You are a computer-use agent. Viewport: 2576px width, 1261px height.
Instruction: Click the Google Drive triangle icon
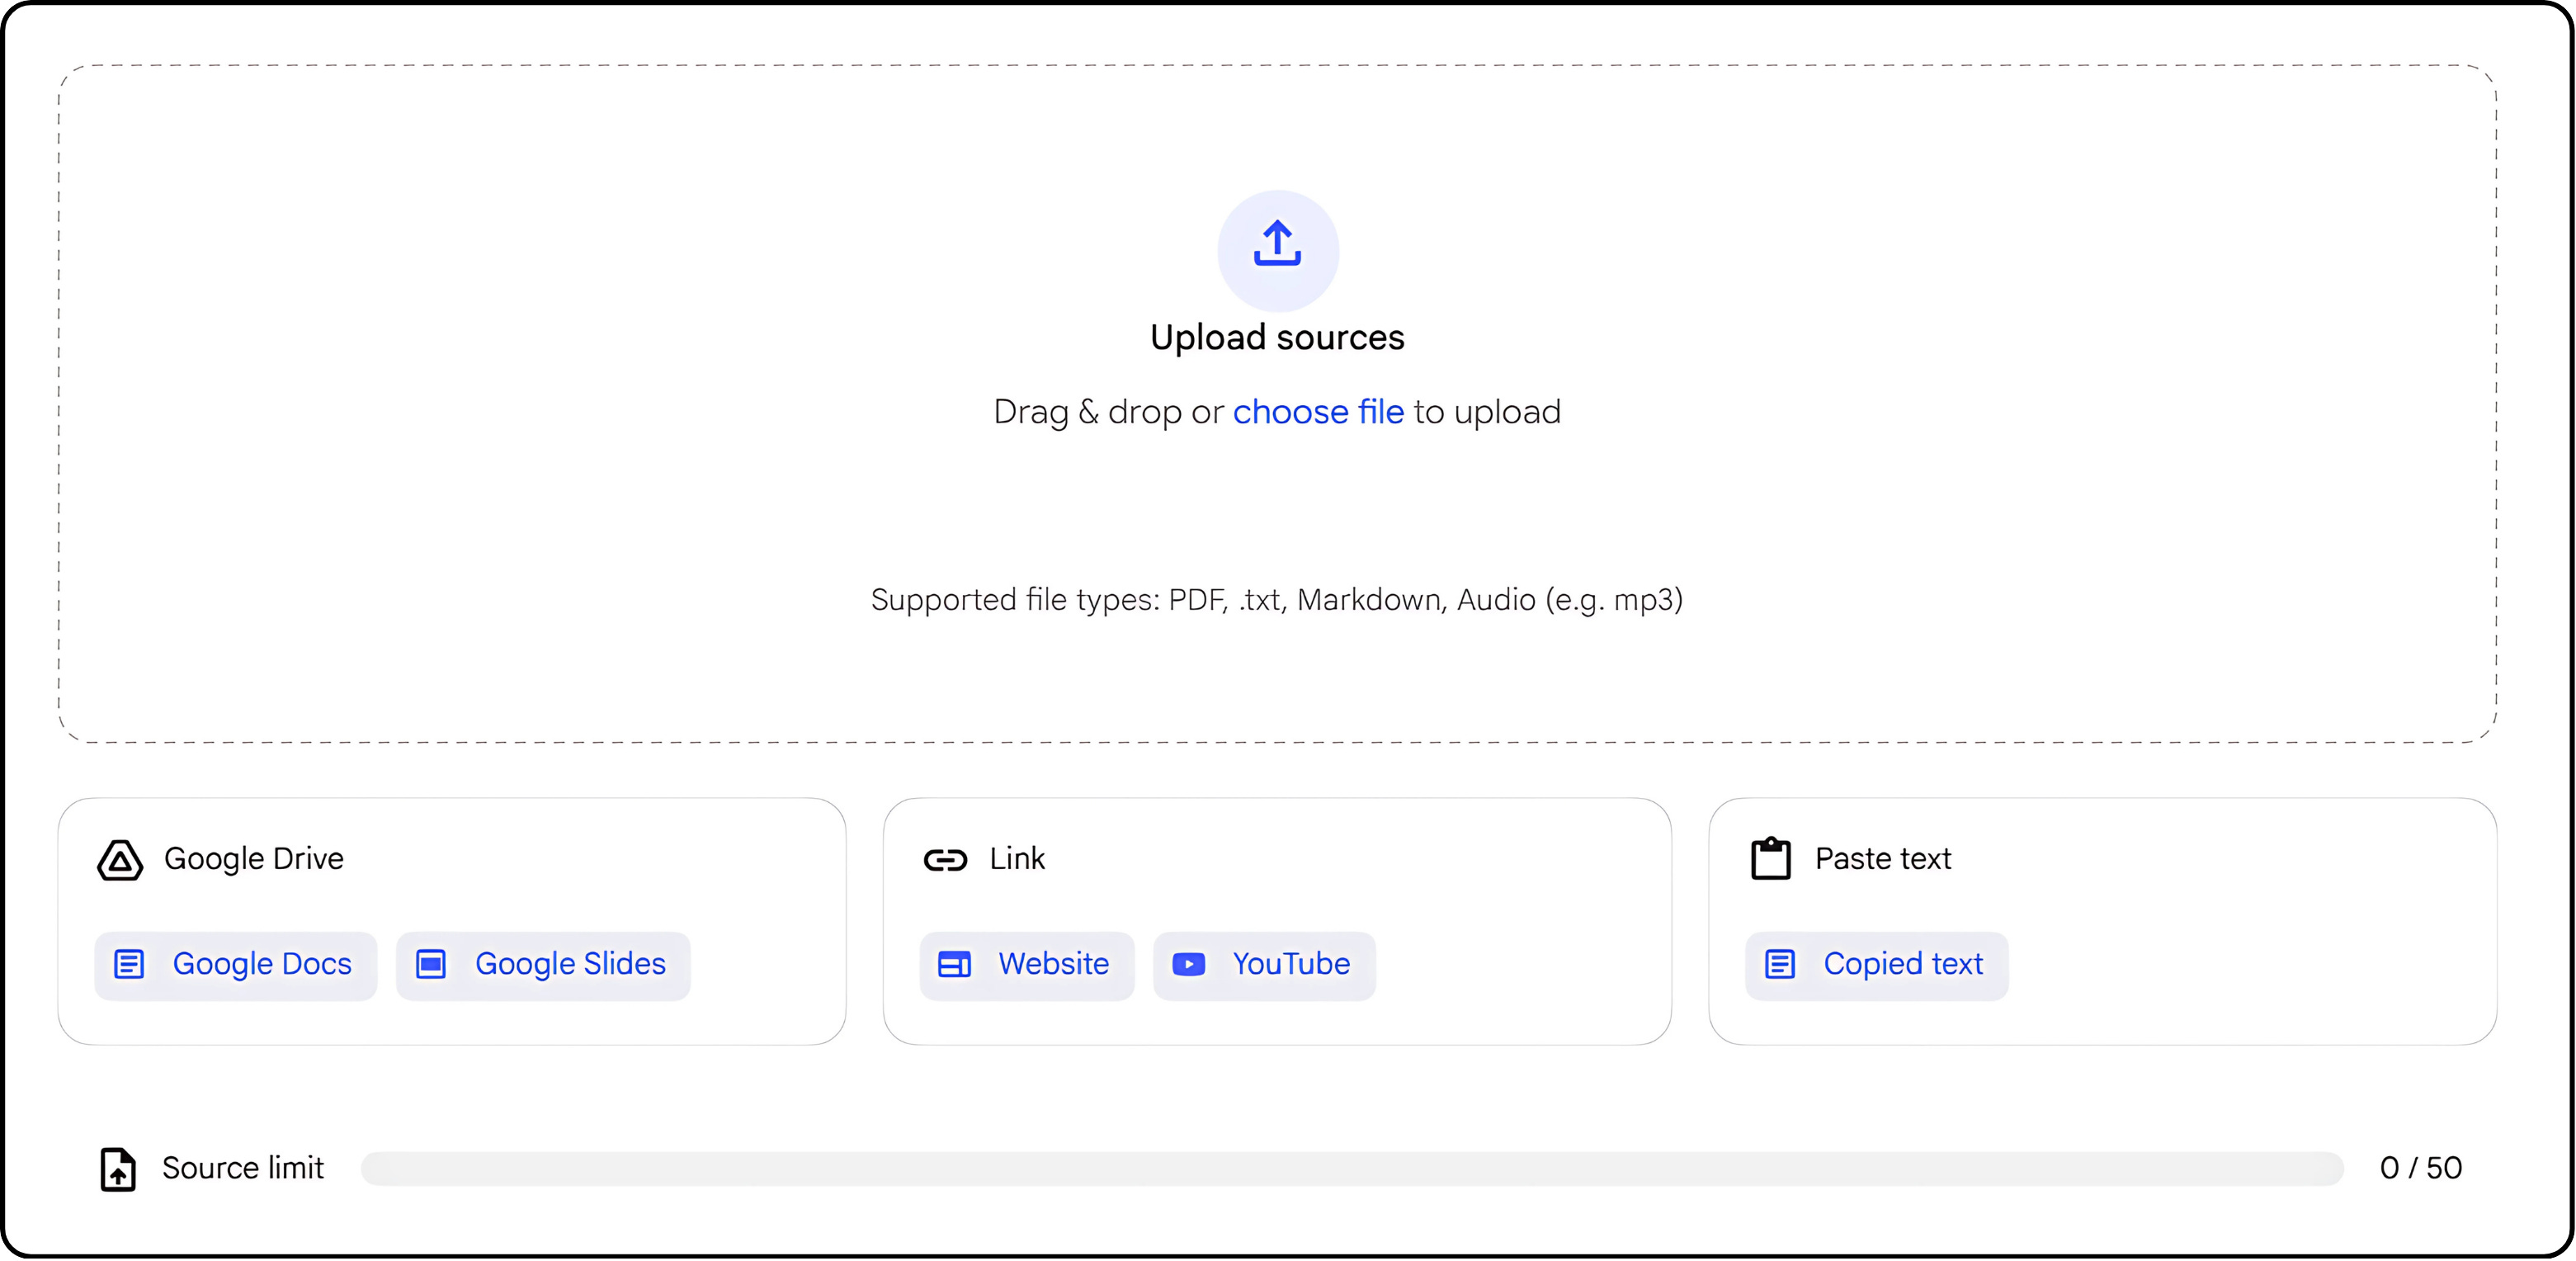click(x=120, y=860)
